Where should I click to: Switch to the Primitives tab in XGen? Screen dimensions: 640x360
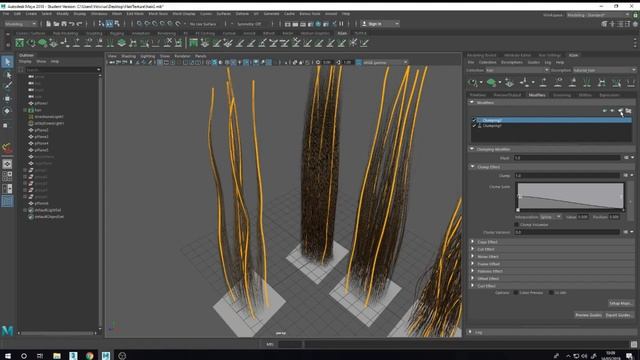click(x=478, y=95)
